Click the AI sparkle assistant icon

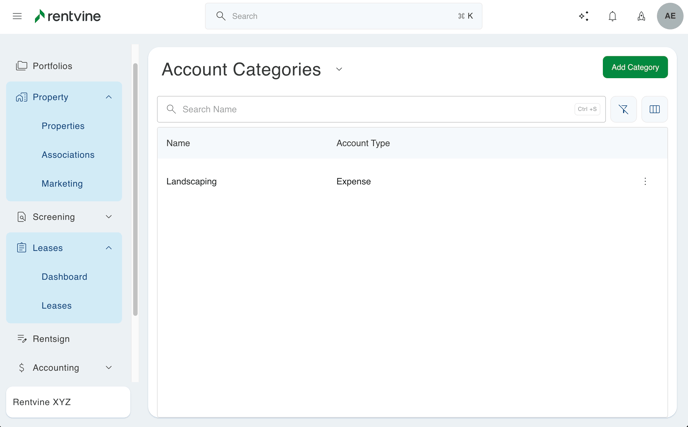coord(583,16)
